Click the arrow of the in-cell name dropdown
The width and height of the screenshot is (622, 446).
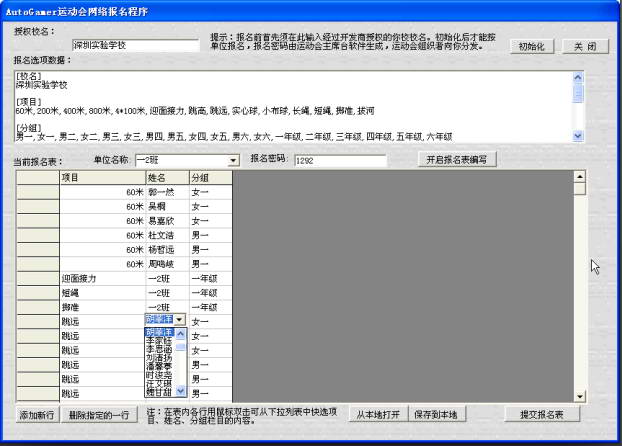pyautogui.click(x=180, y=320)
